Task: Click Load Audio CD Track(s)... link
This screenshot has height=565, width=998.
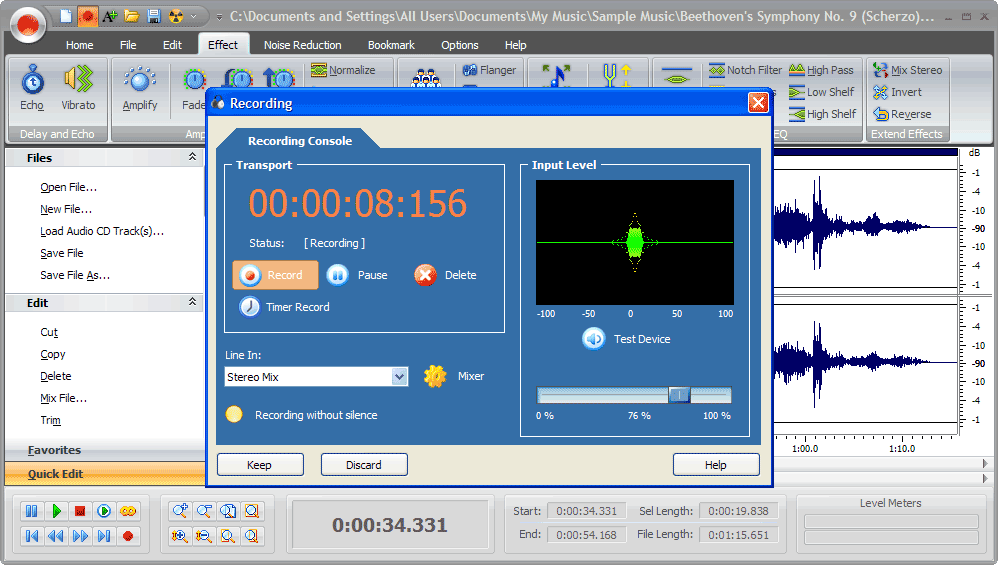Action: [x=102, y=231]
